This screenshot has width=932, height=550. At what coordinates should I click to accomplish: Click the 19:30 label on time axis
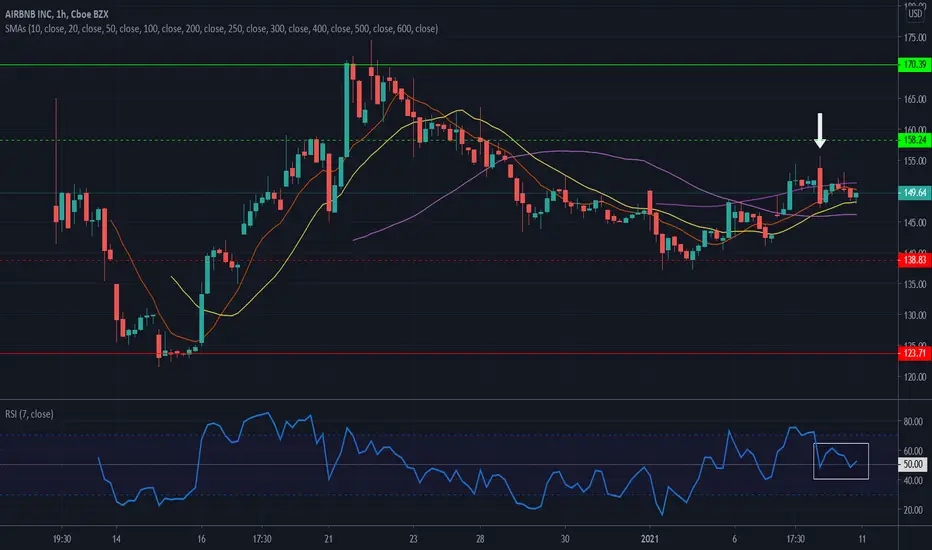[62, 539]
